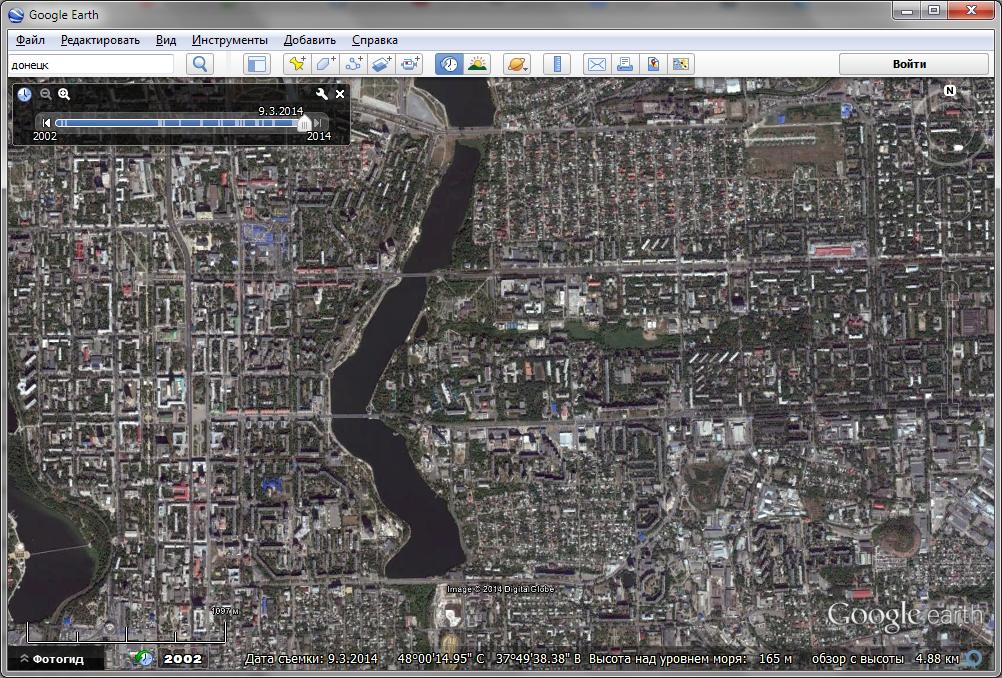Screen dimensions: 1002x678
Task: Select the ruler measuring tool
Action: point(556,64)
